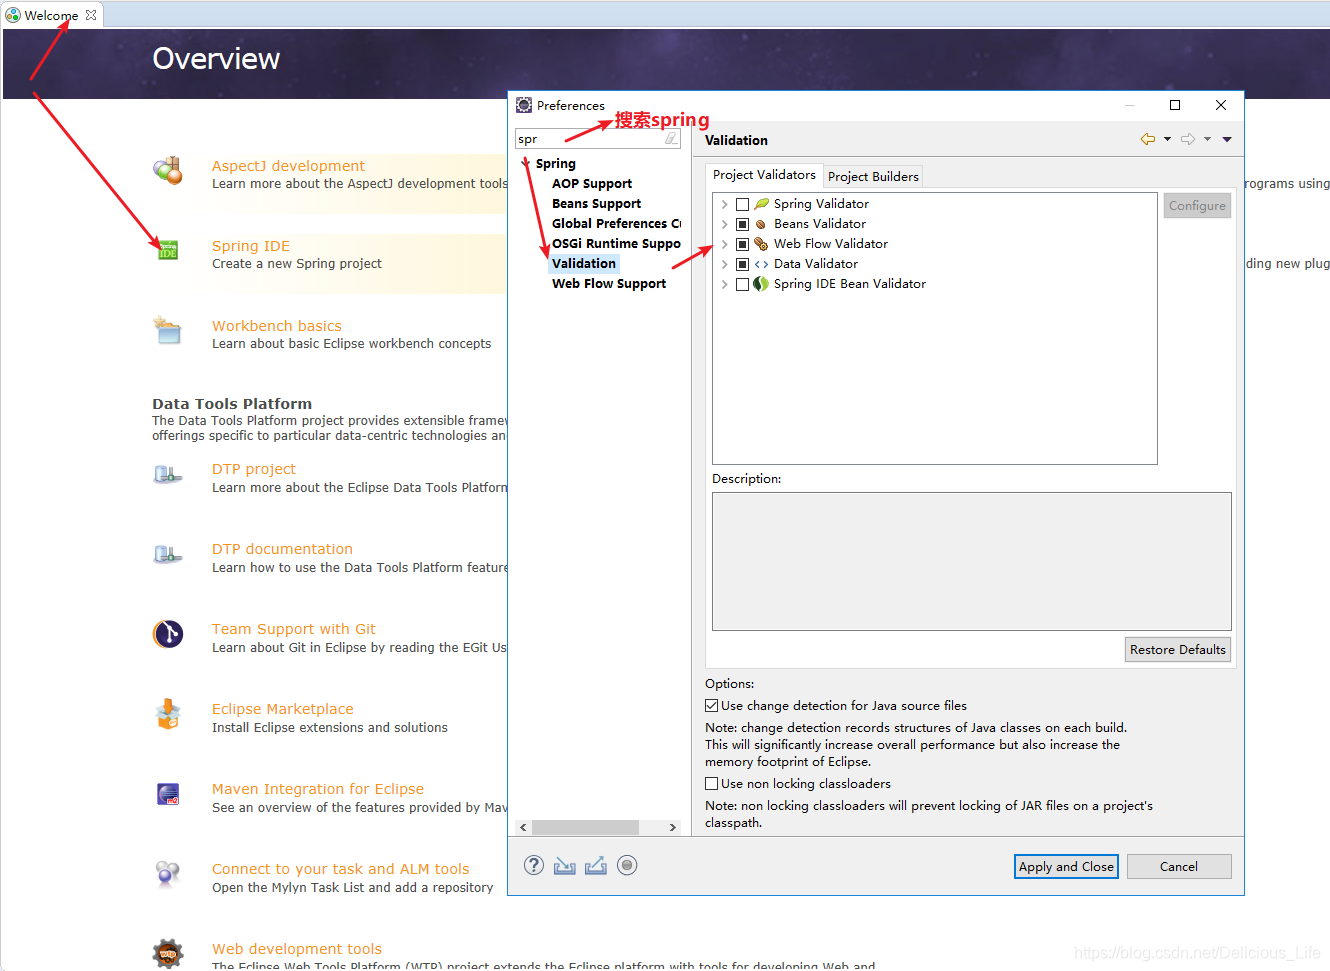Click the DTP project icon
The height and width of the screenshot is (971, 1330).
pyautogui.click(x=168, y=475)
